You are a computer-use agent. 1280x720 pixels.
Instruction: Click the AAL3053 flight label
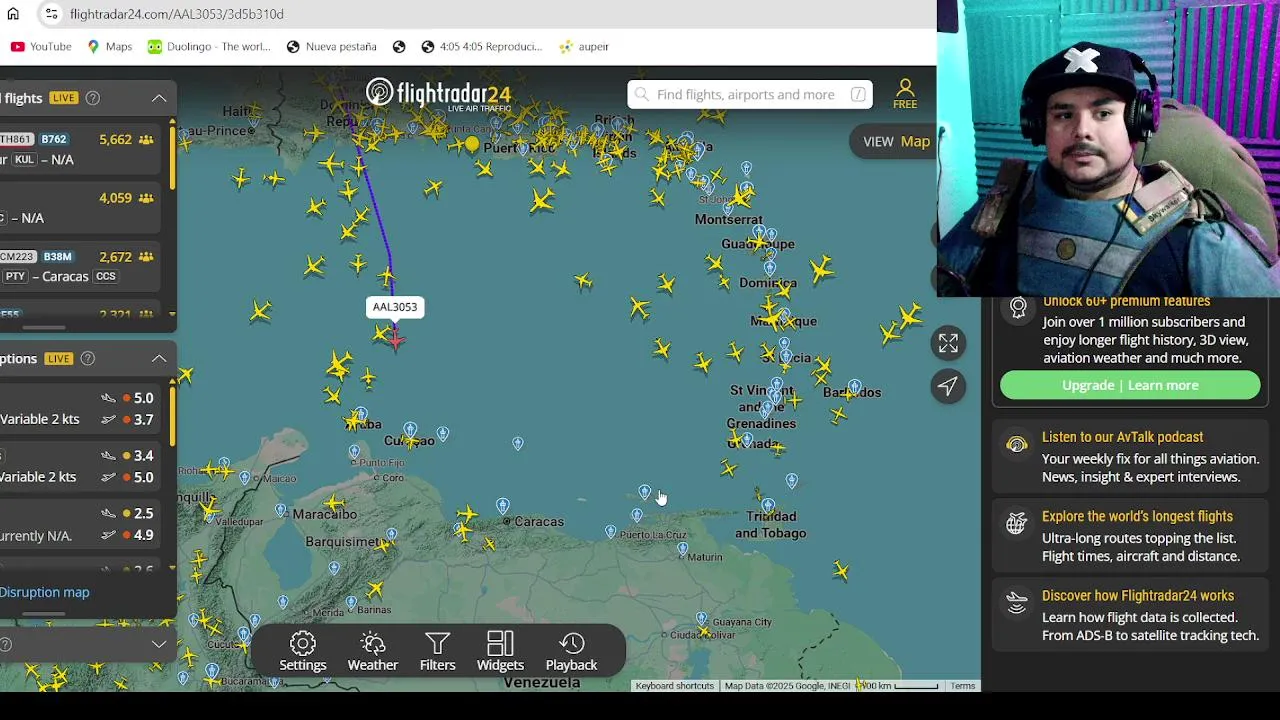pyautogui.click(x=395, y=307)
